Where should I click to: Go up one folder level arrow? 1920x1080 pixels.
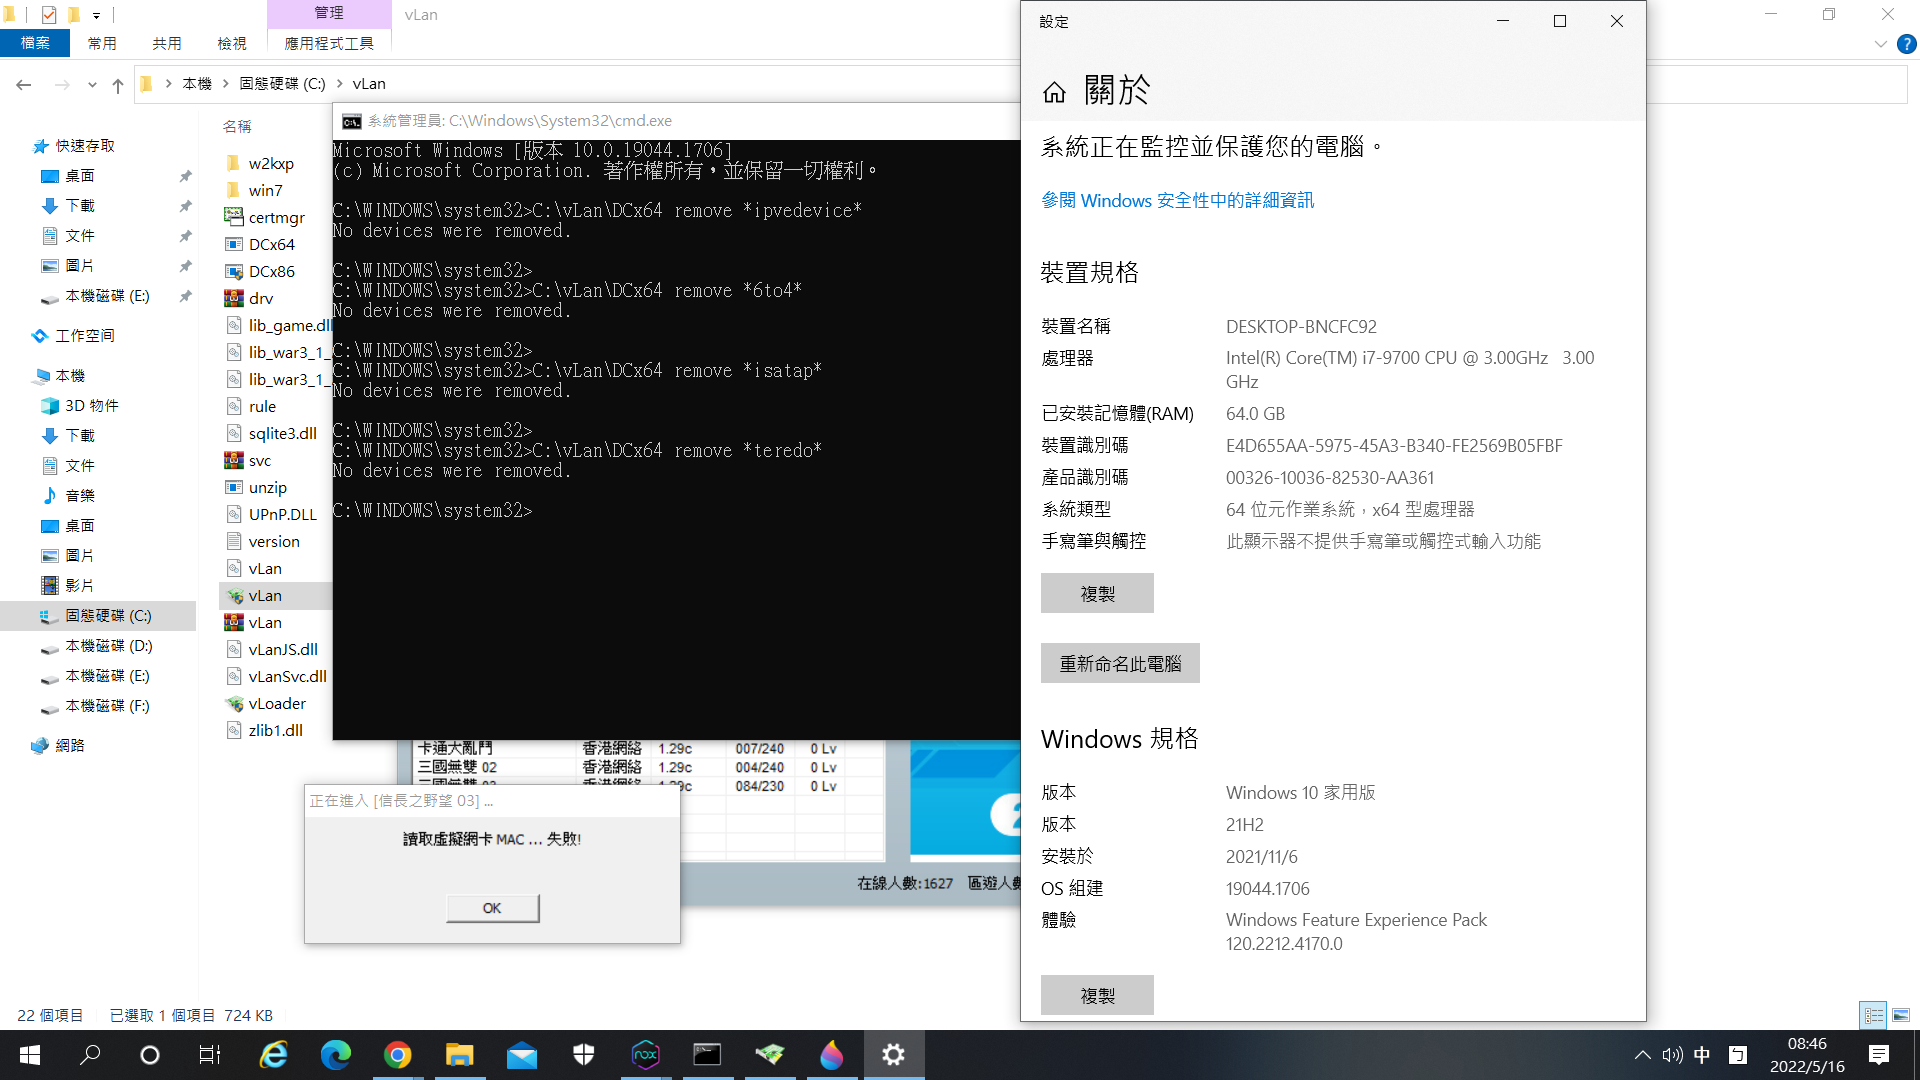click(118, 85)
